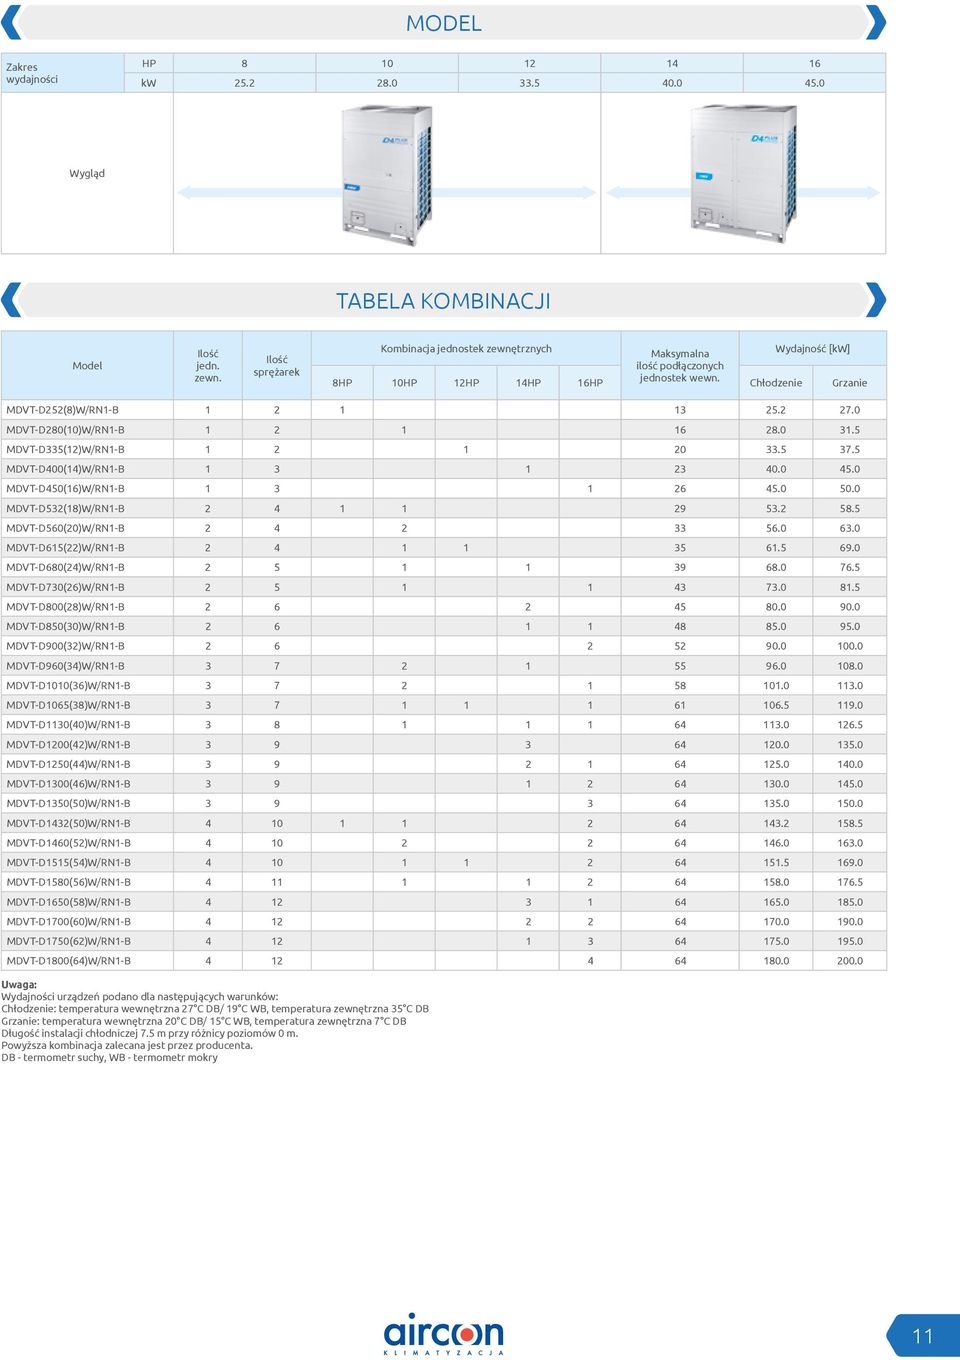Select model MDVT-D960(34)W/RN1-B
Screen dimensions: 960x1360
[x=65, y=666]
